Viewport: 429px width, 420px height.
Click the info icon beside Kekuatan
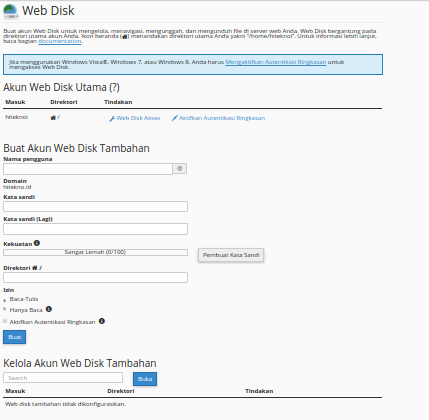click(37, 243)
